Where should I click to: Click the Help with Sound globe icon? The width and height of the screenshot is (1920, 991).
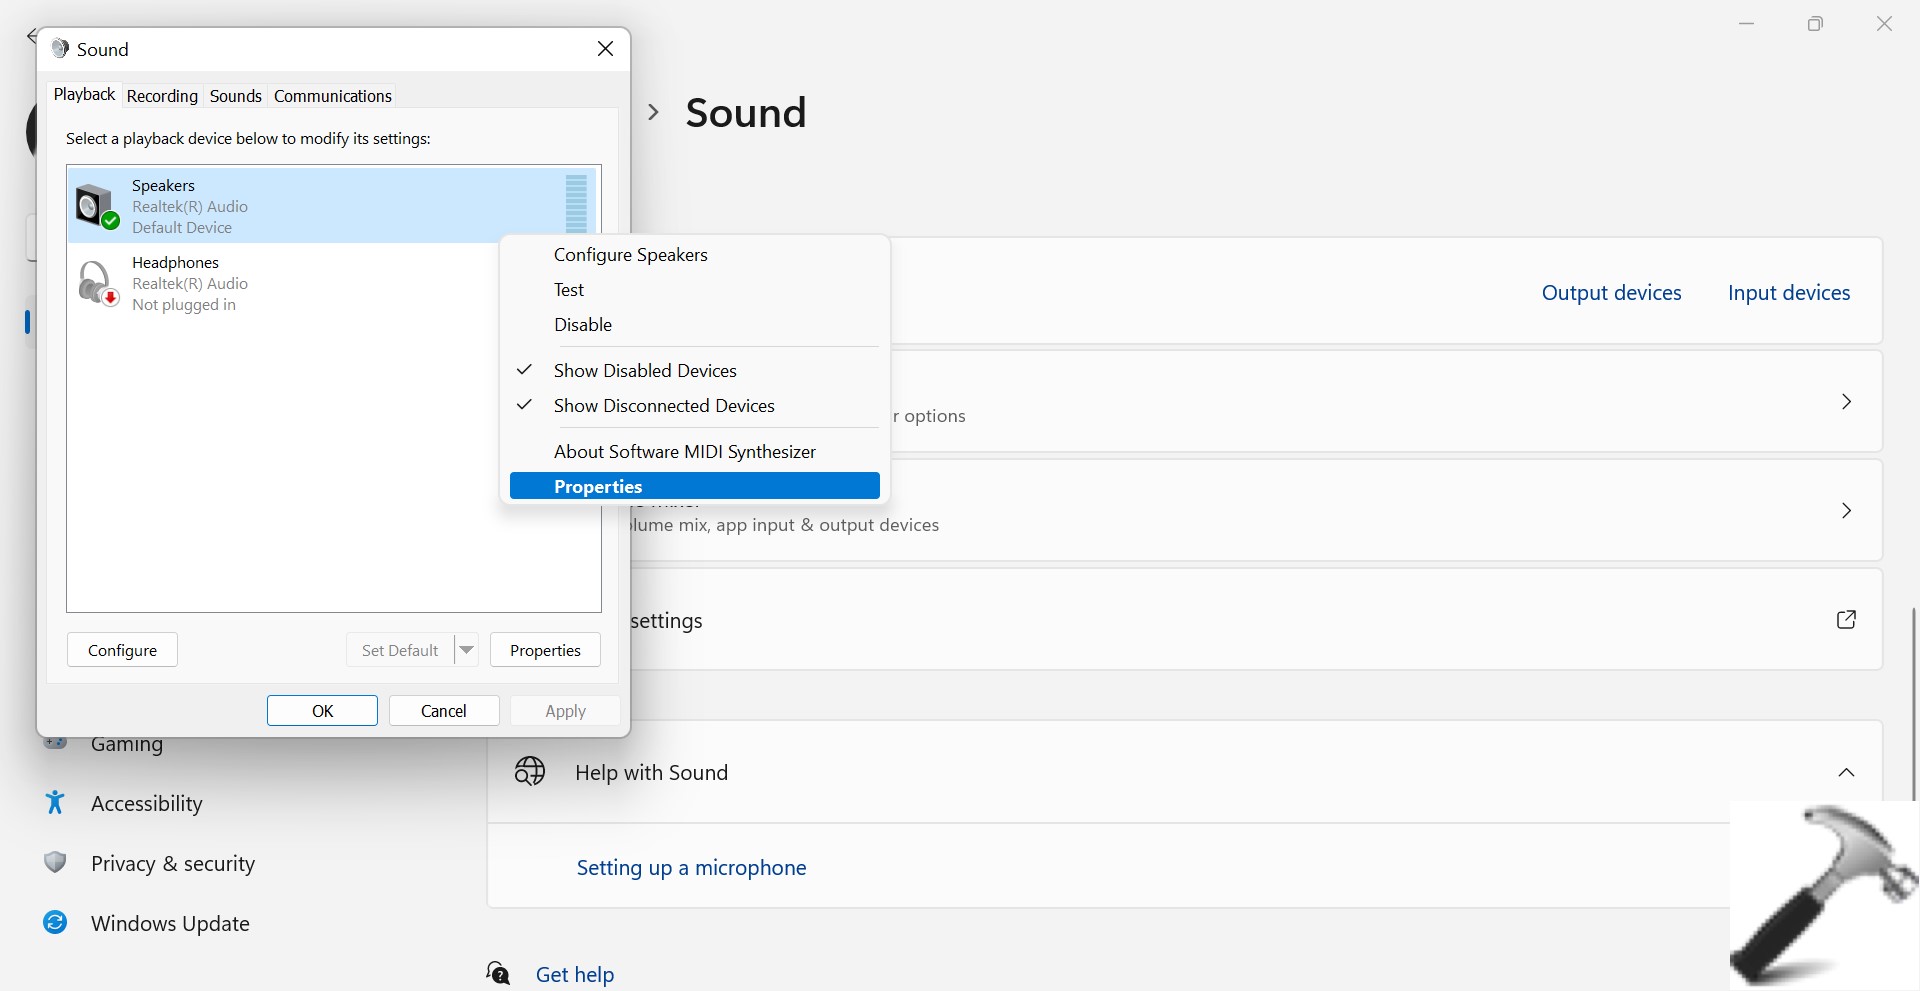[529, 772]
